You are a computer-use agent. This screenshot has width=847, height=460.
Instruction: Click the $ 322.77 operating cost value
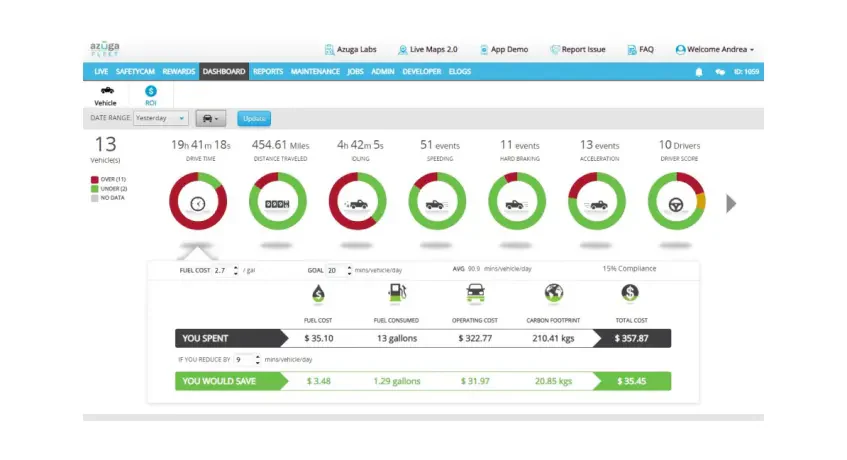click(x=475, y=339)
